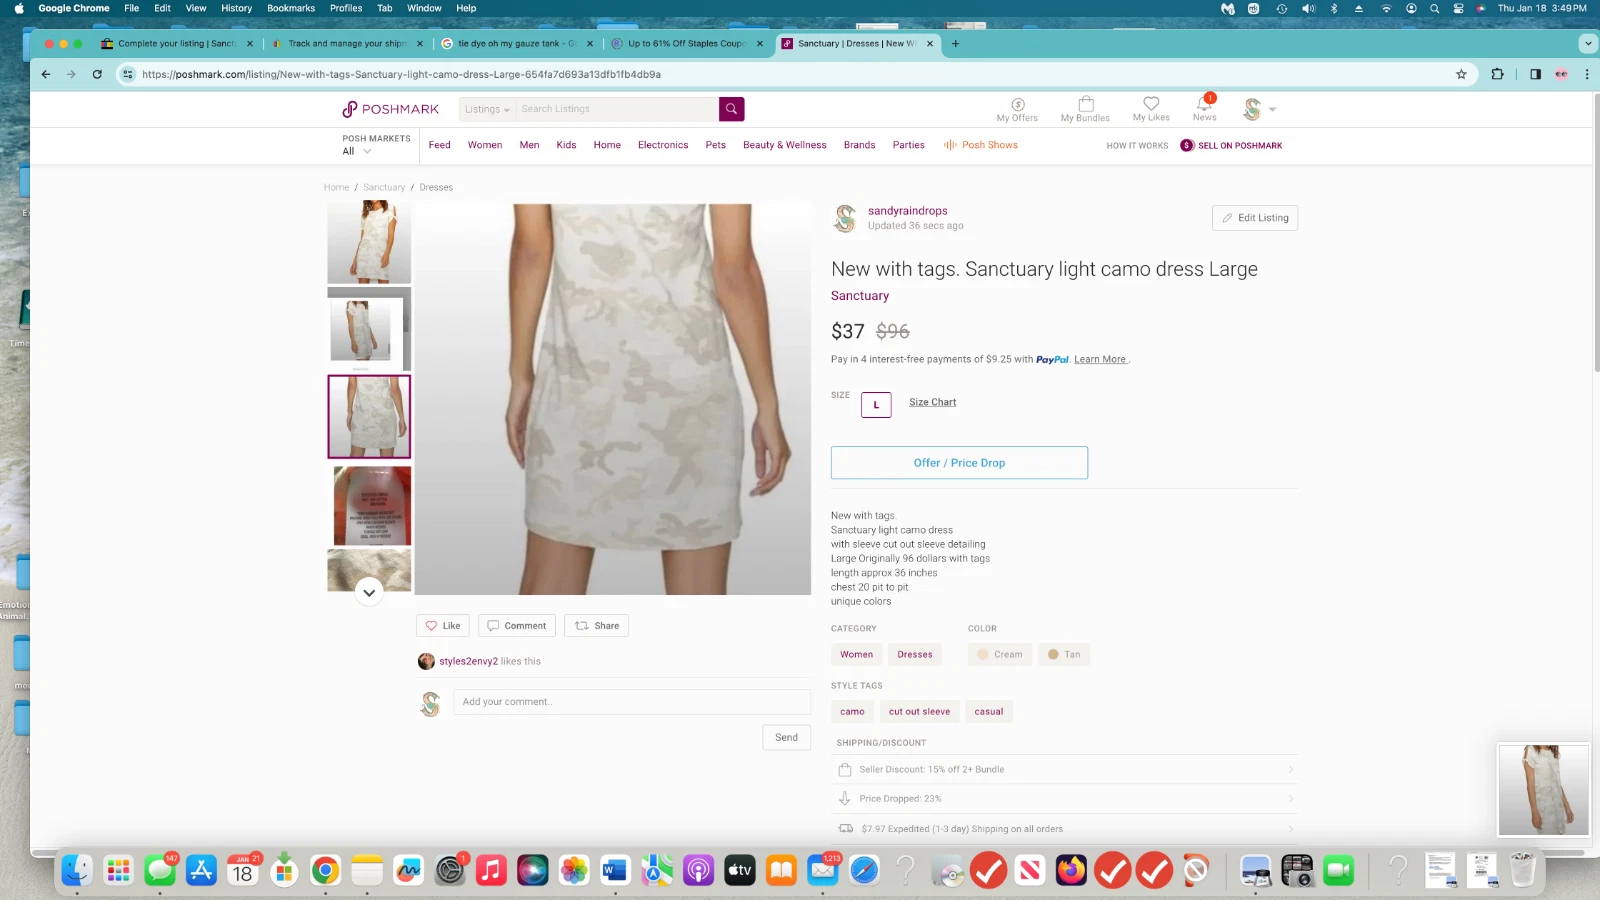Open the Kids category
Screen dimensions: 1600x900
566,145
